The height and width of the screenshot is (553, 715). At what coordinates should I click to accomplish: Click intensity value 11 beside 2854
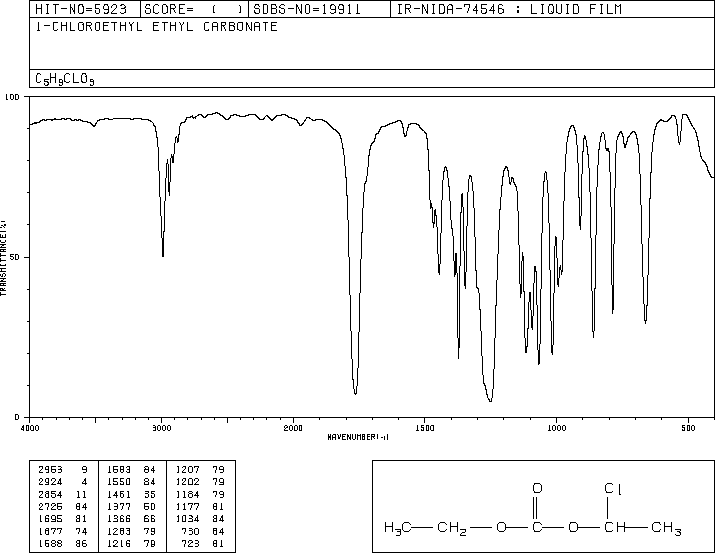point(81,494)
